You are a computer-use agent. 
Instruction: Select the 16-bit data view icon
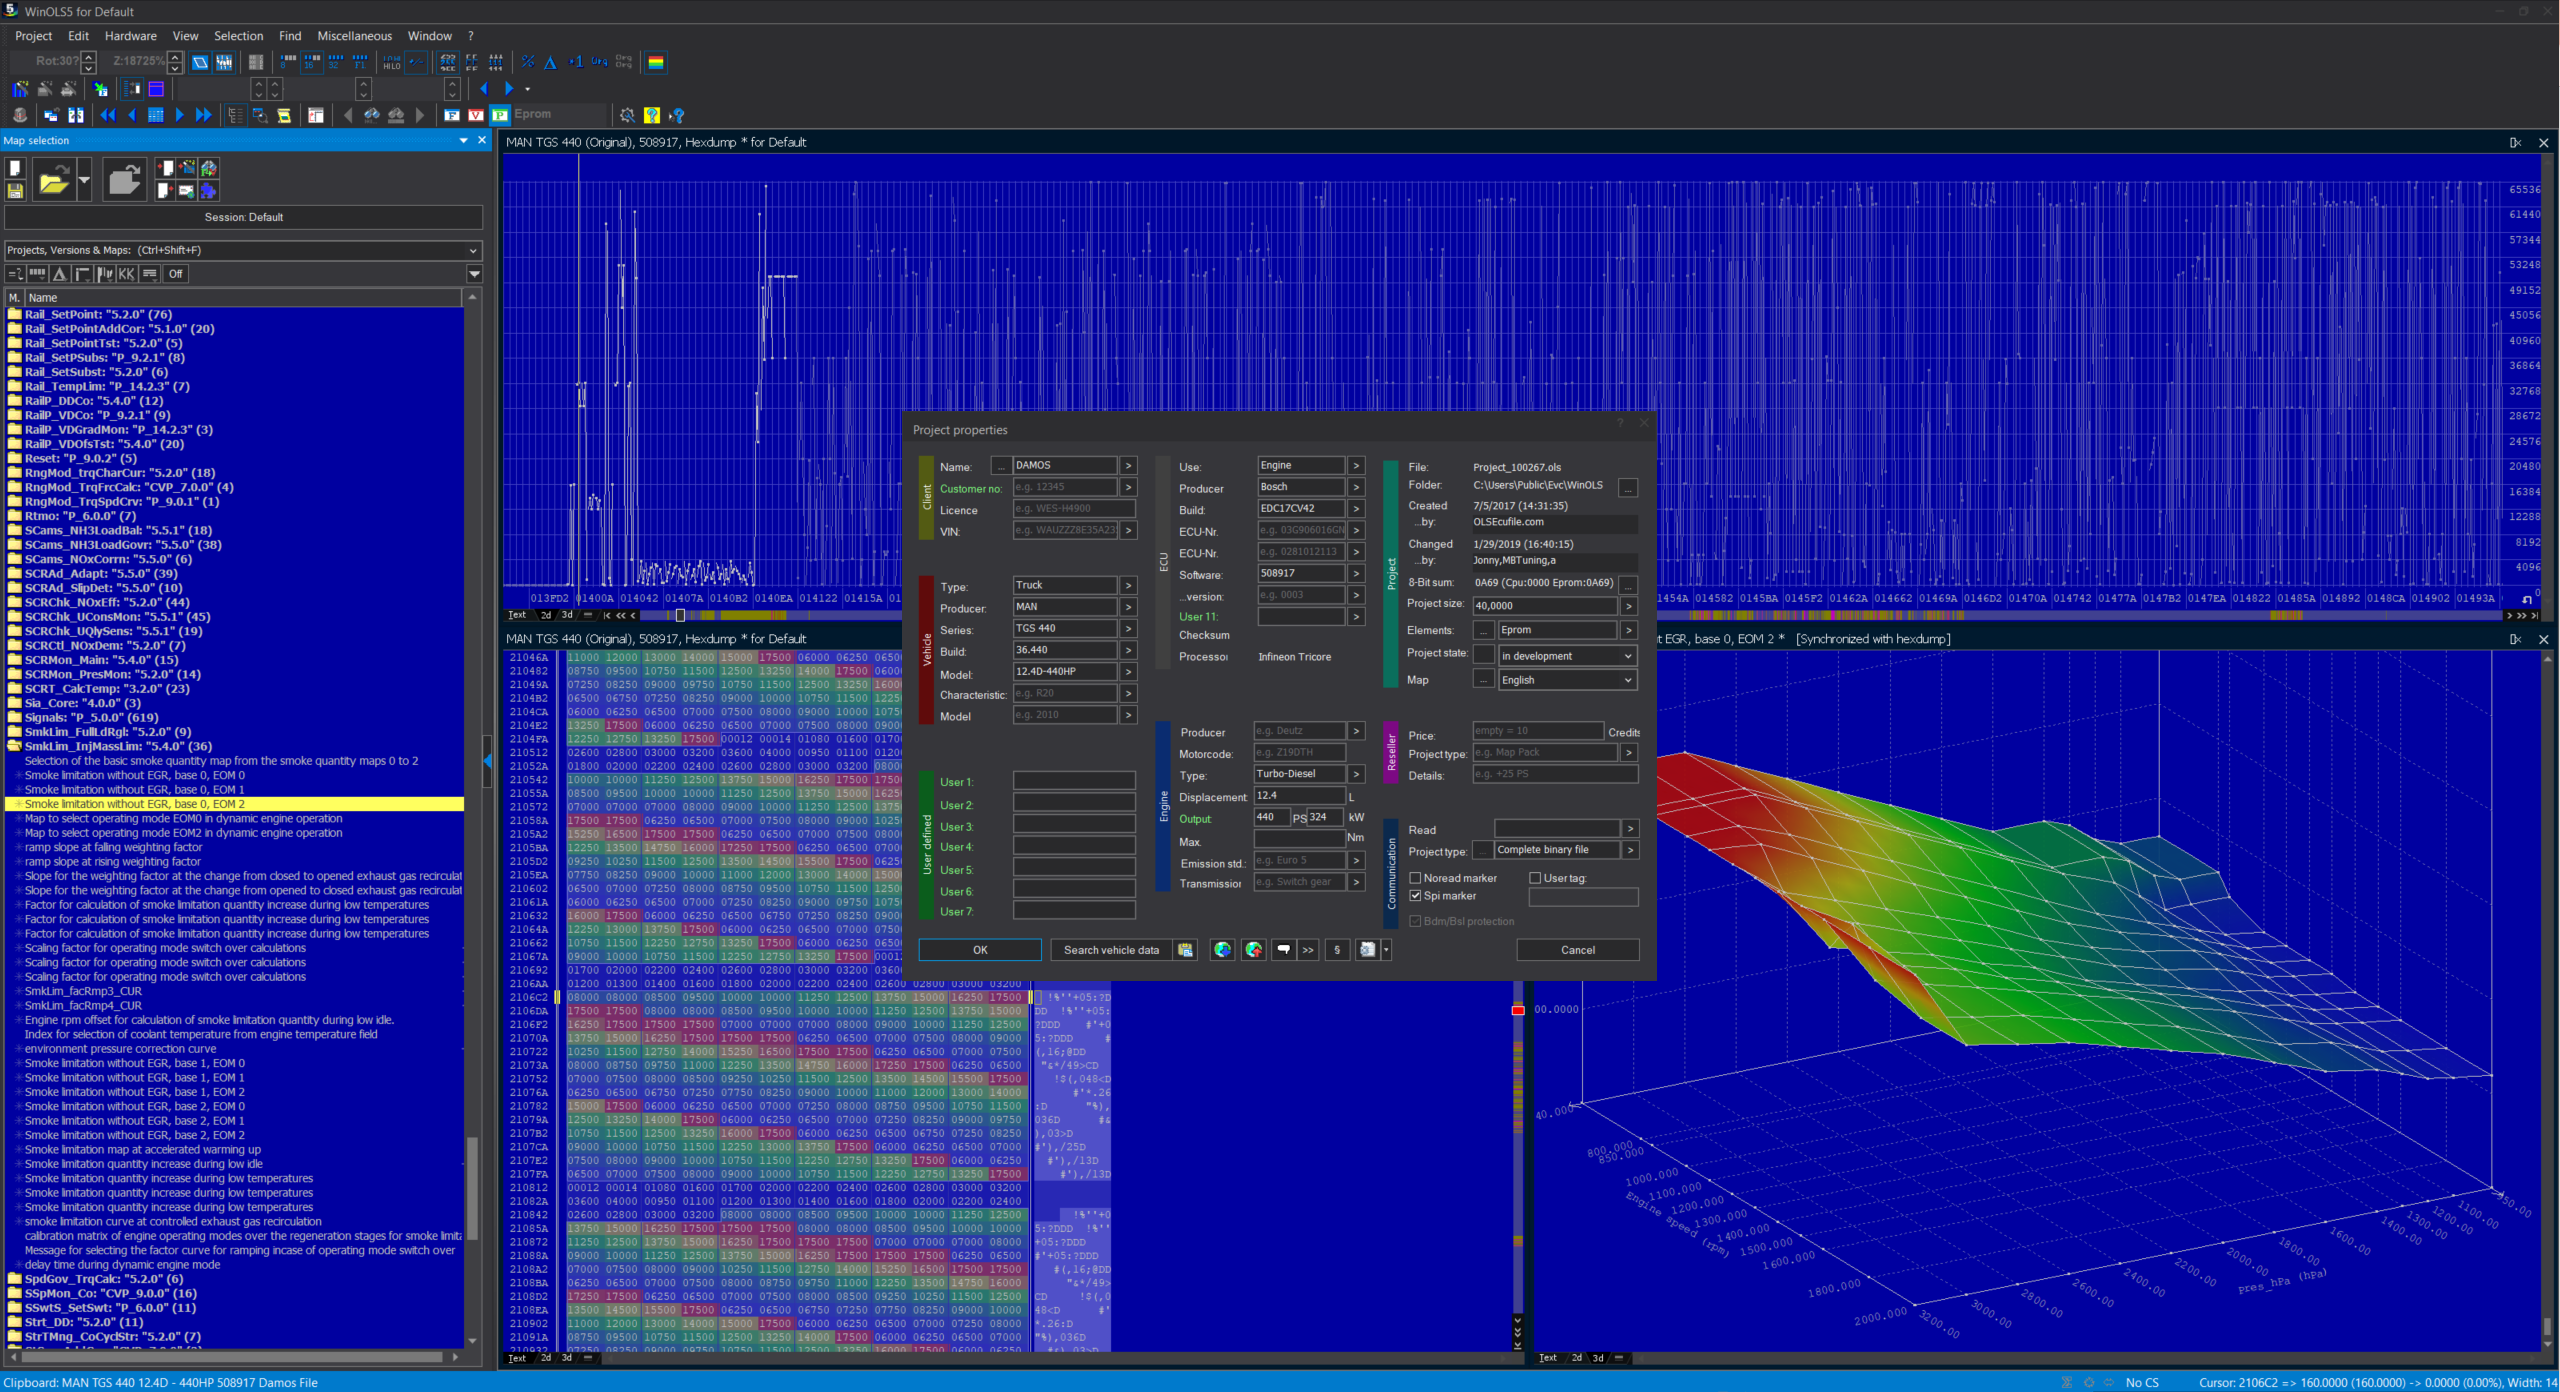click(x=312, y=62)
